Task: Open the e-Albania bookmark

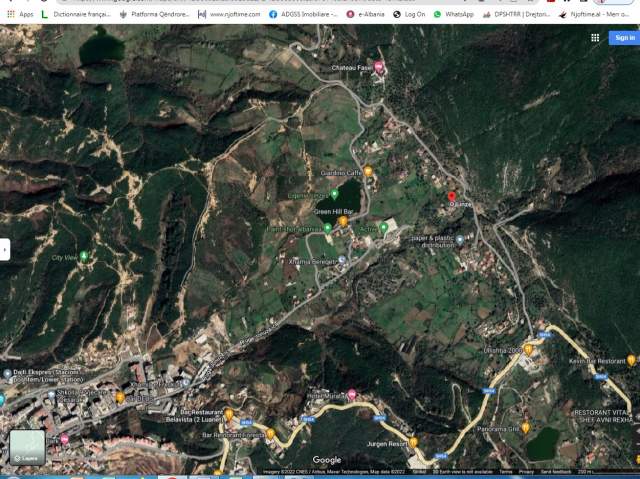Action: [365, 14]
